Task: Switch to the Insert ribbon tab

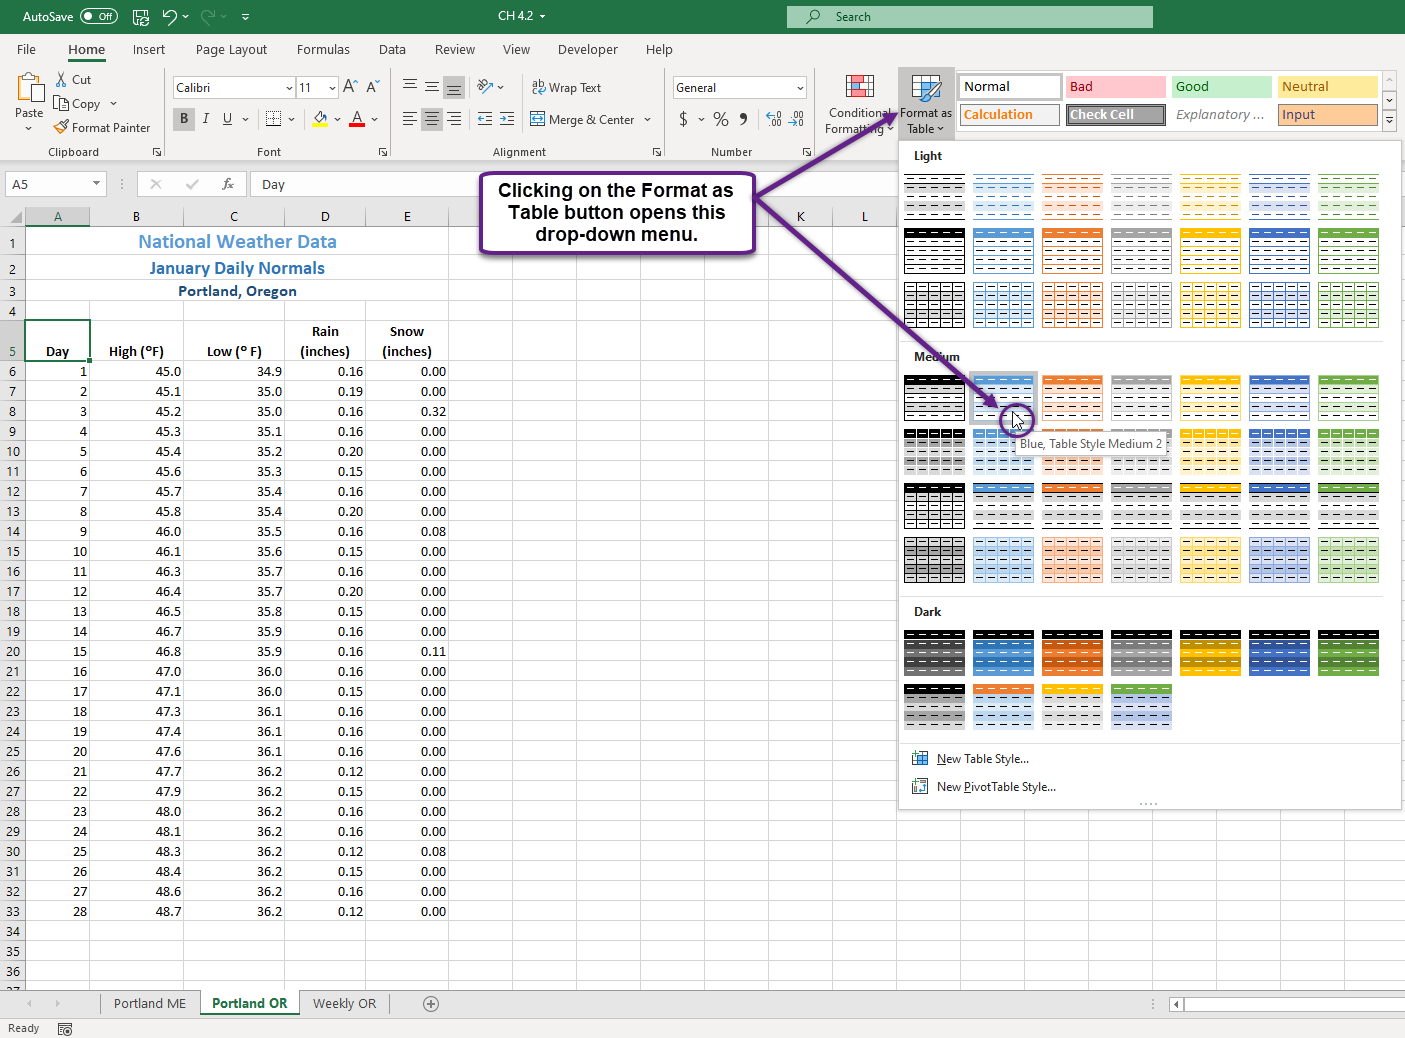Action: 149,49
